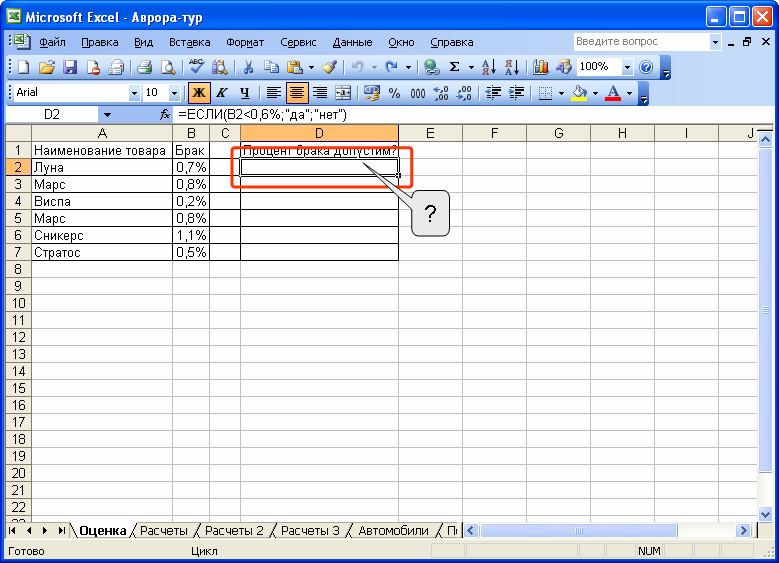Toggle Center alignment
779x563 pixels.
pos(297,93)
